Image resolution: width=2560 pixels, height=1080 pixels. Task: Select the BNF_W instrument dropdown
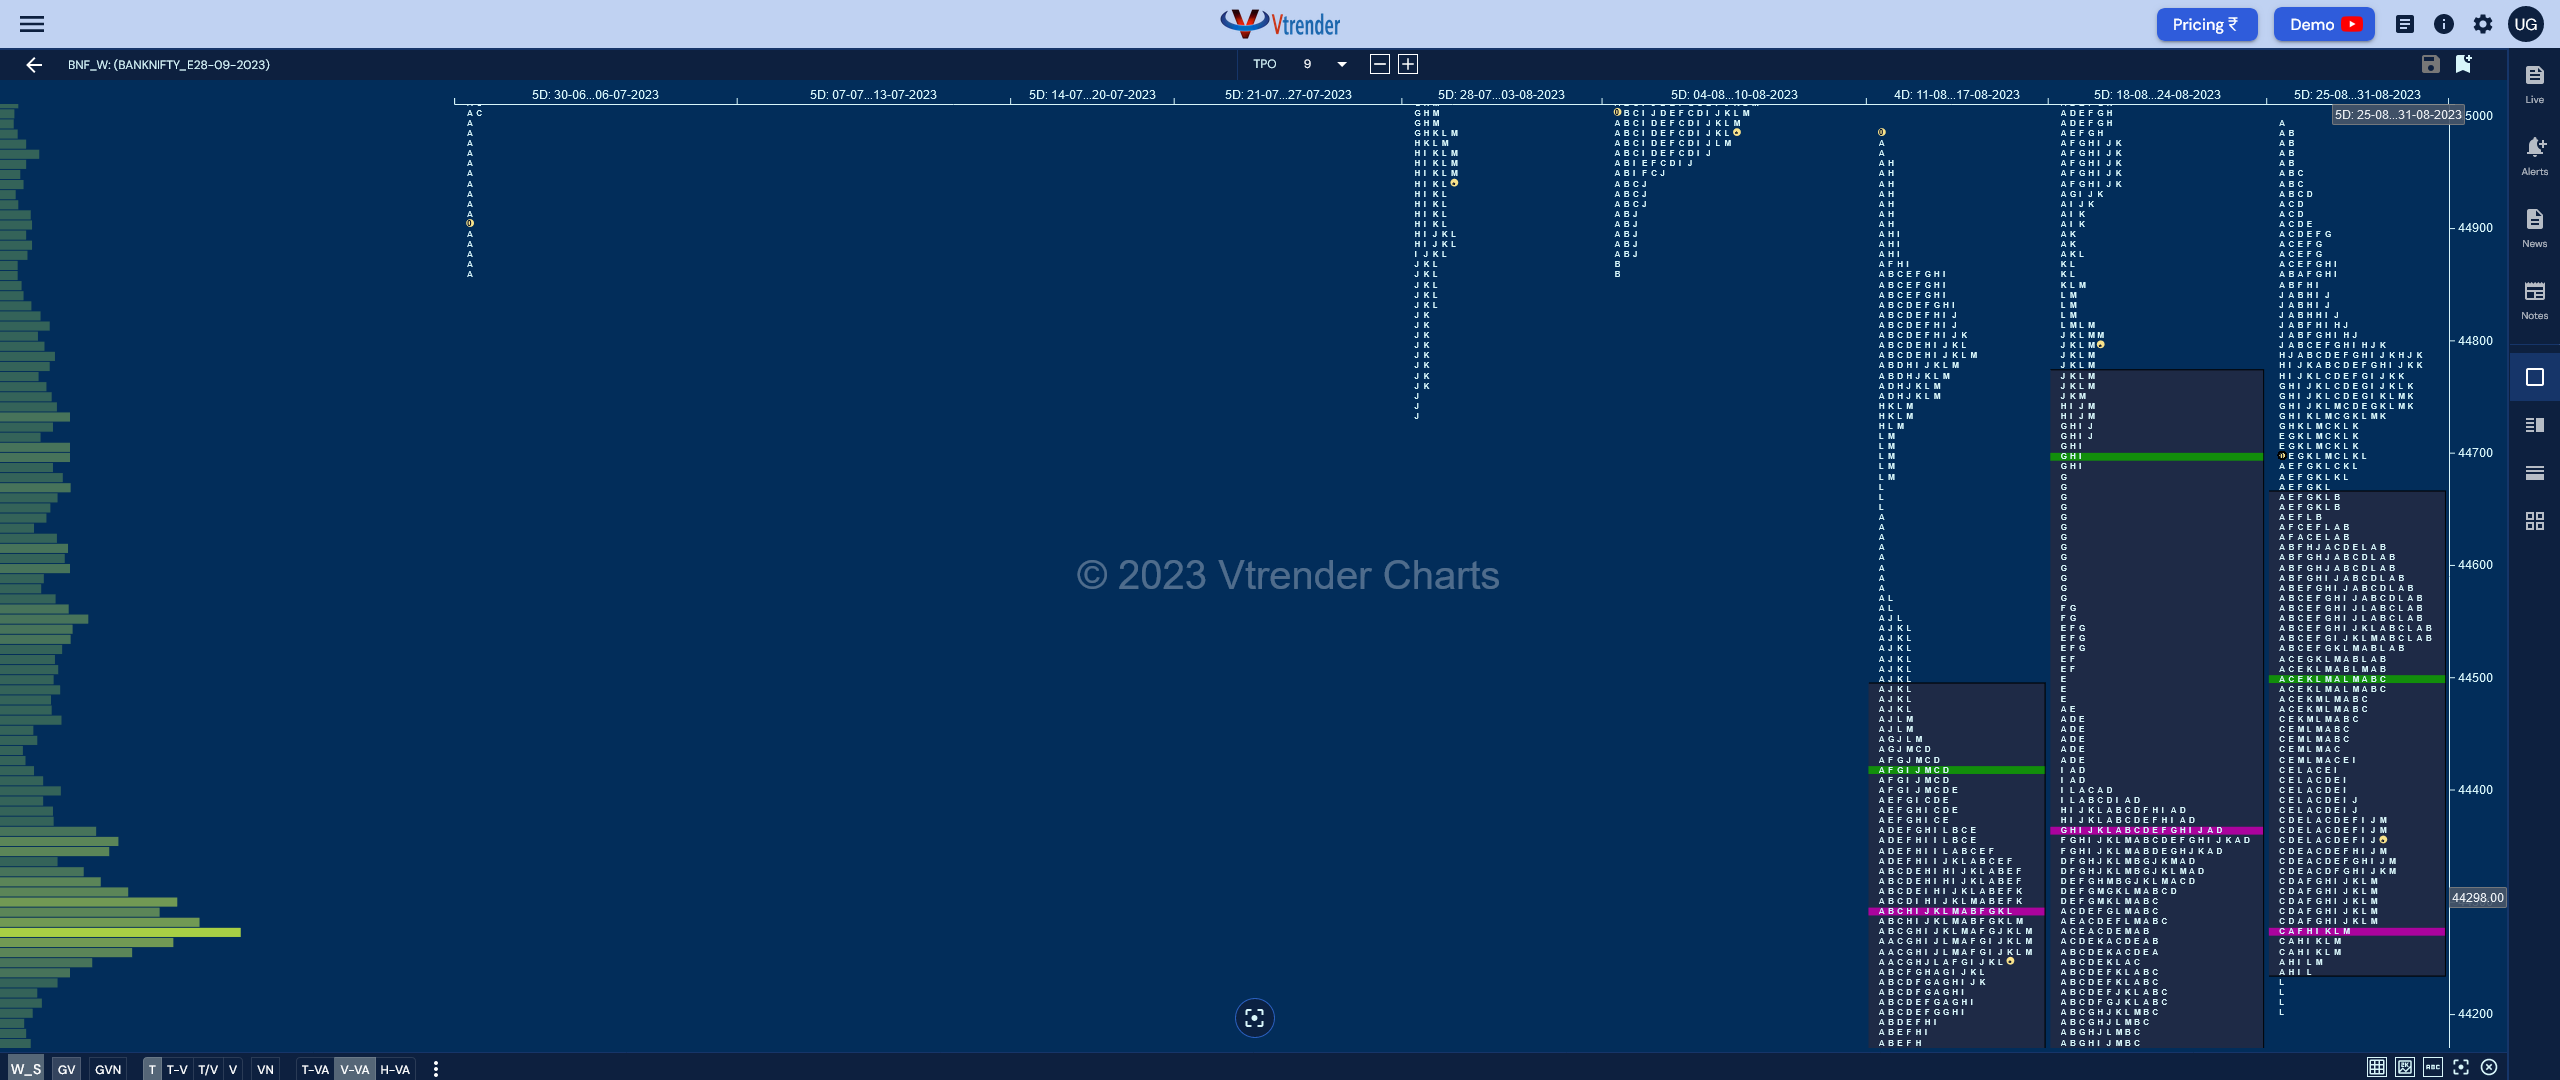point(168,65)
